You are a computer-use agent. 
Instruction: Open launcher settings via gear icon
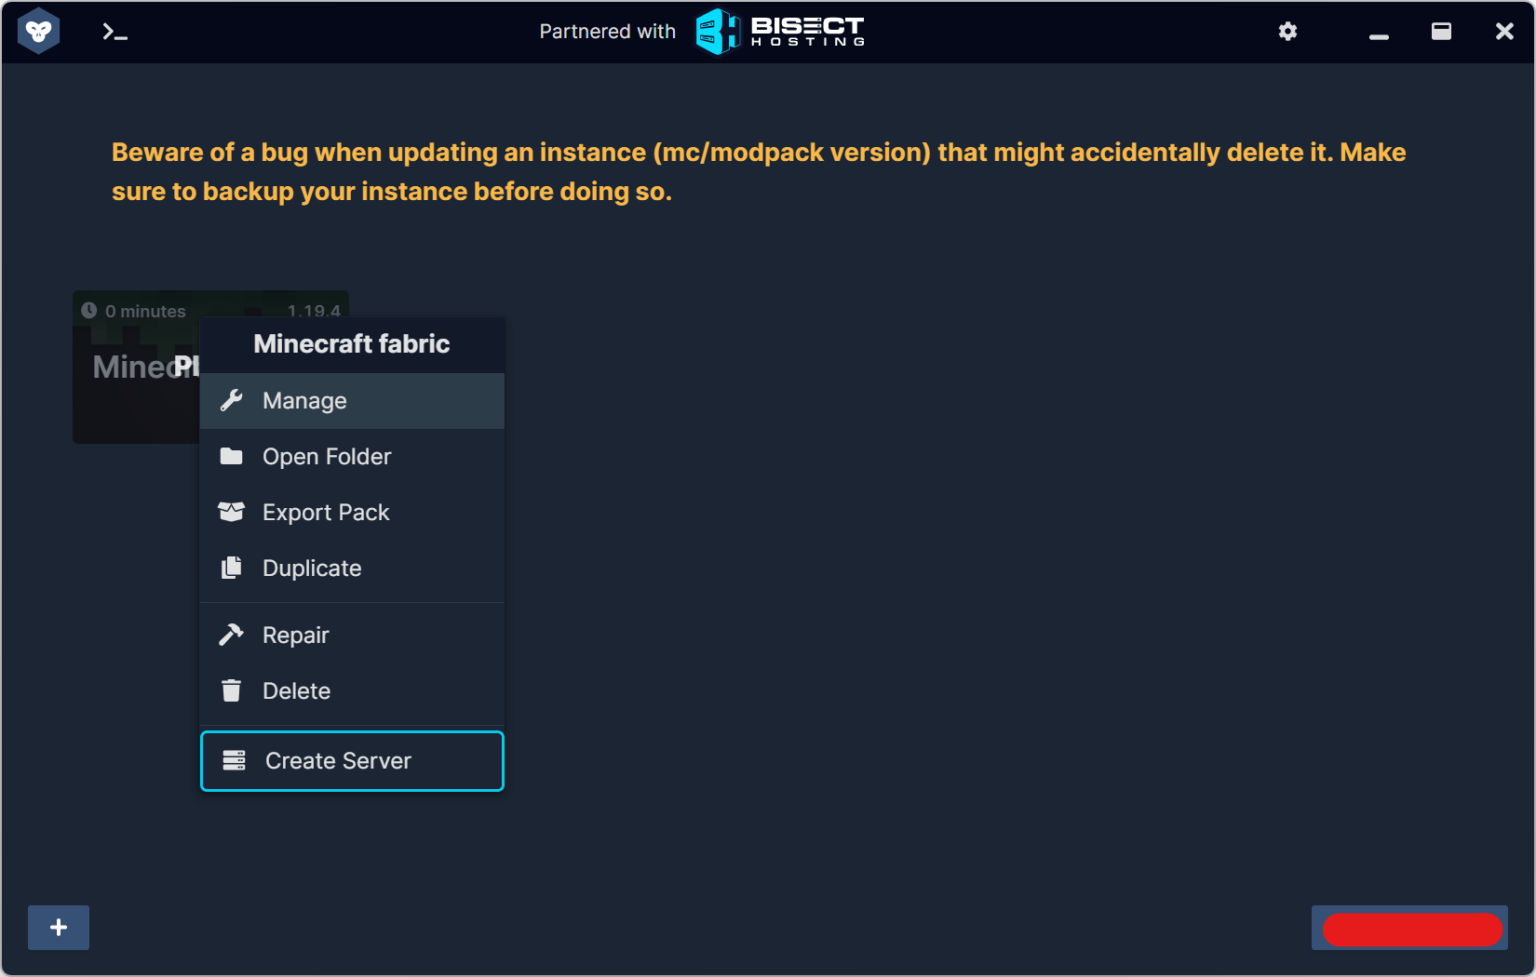(x=1287, y=32)
